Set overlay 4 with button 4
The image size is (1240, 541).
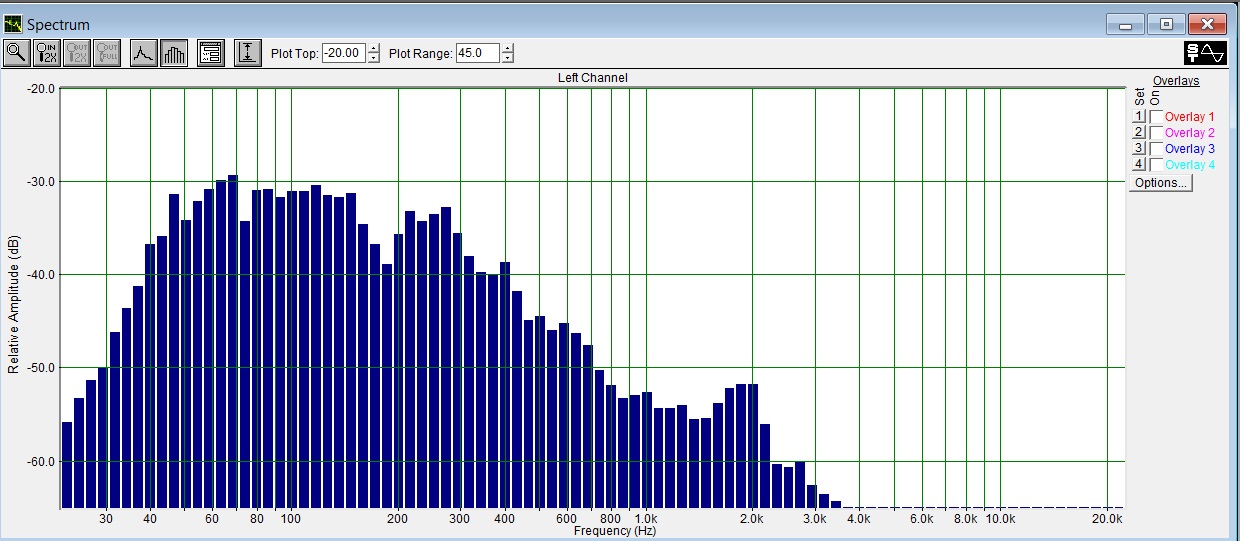coord(1138,165)
